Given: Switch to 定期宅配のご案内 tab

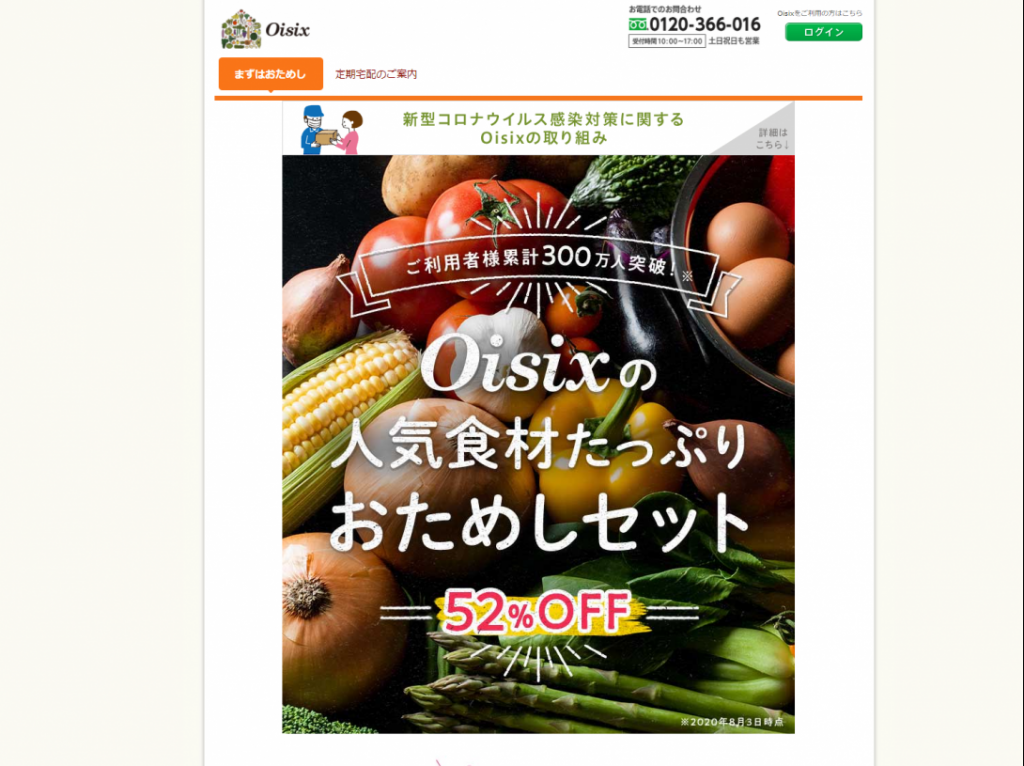Looking at the screenshot, I should (376, 74).
